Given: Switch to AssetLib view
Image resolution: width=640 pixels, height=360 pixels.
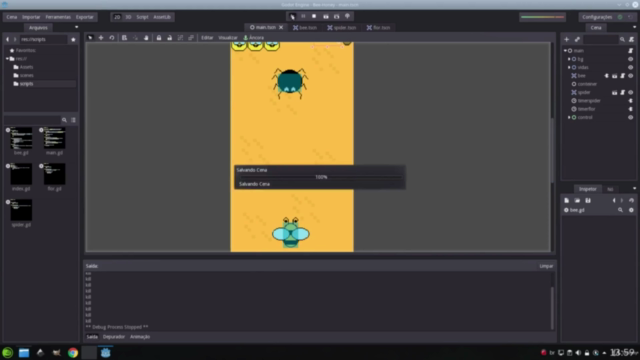Looking at the screenshot, I should tap(162, 17).
